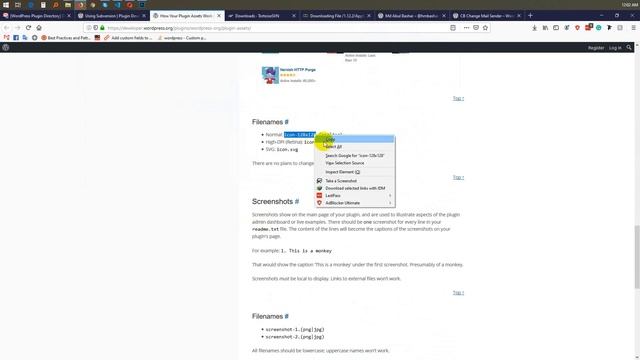Open Firefox library icon
Viewport: 640px width, 360px height.
click(x=545, y=28)
